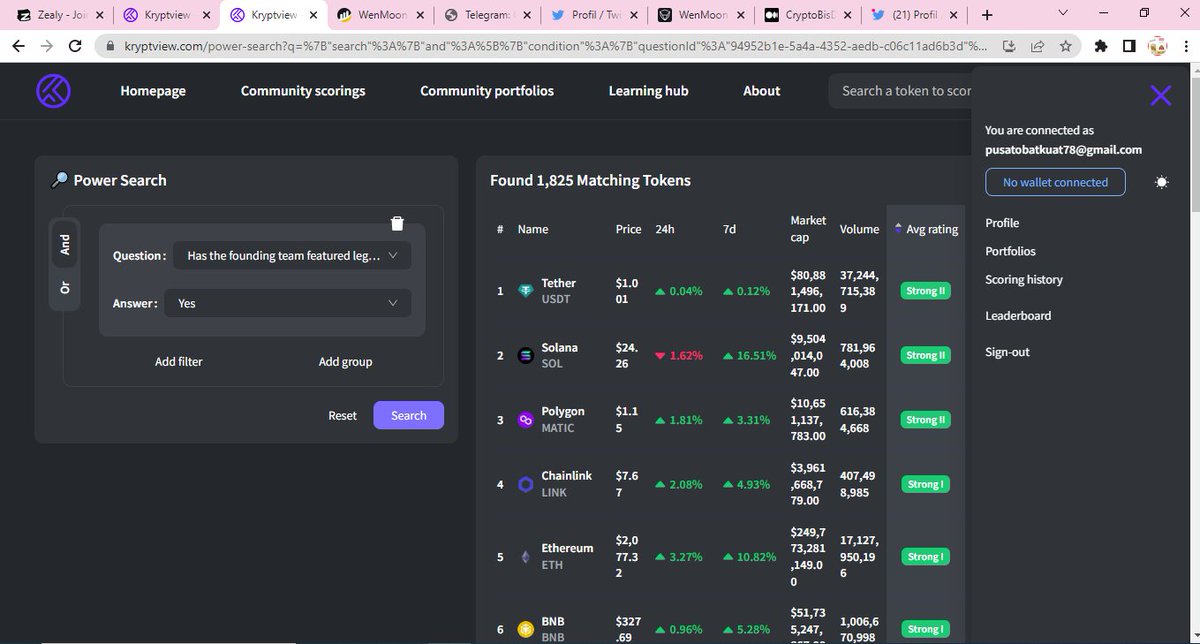
Task: Click the Ethereum token icon
Action: 526,557
